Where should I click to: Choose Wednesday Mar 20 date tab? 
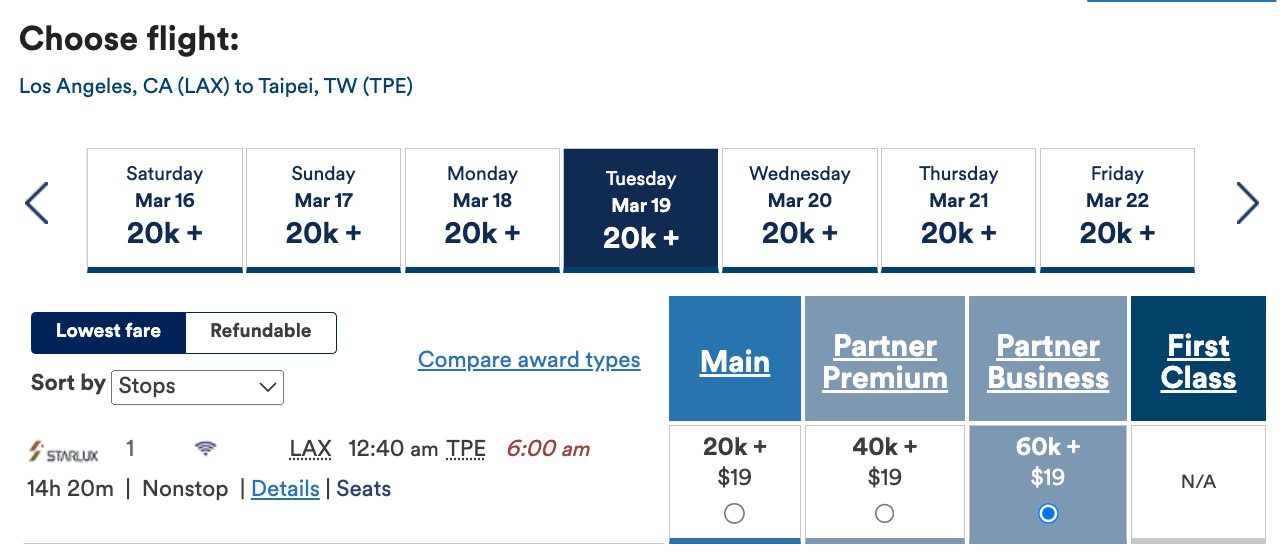tap(800, 208)
